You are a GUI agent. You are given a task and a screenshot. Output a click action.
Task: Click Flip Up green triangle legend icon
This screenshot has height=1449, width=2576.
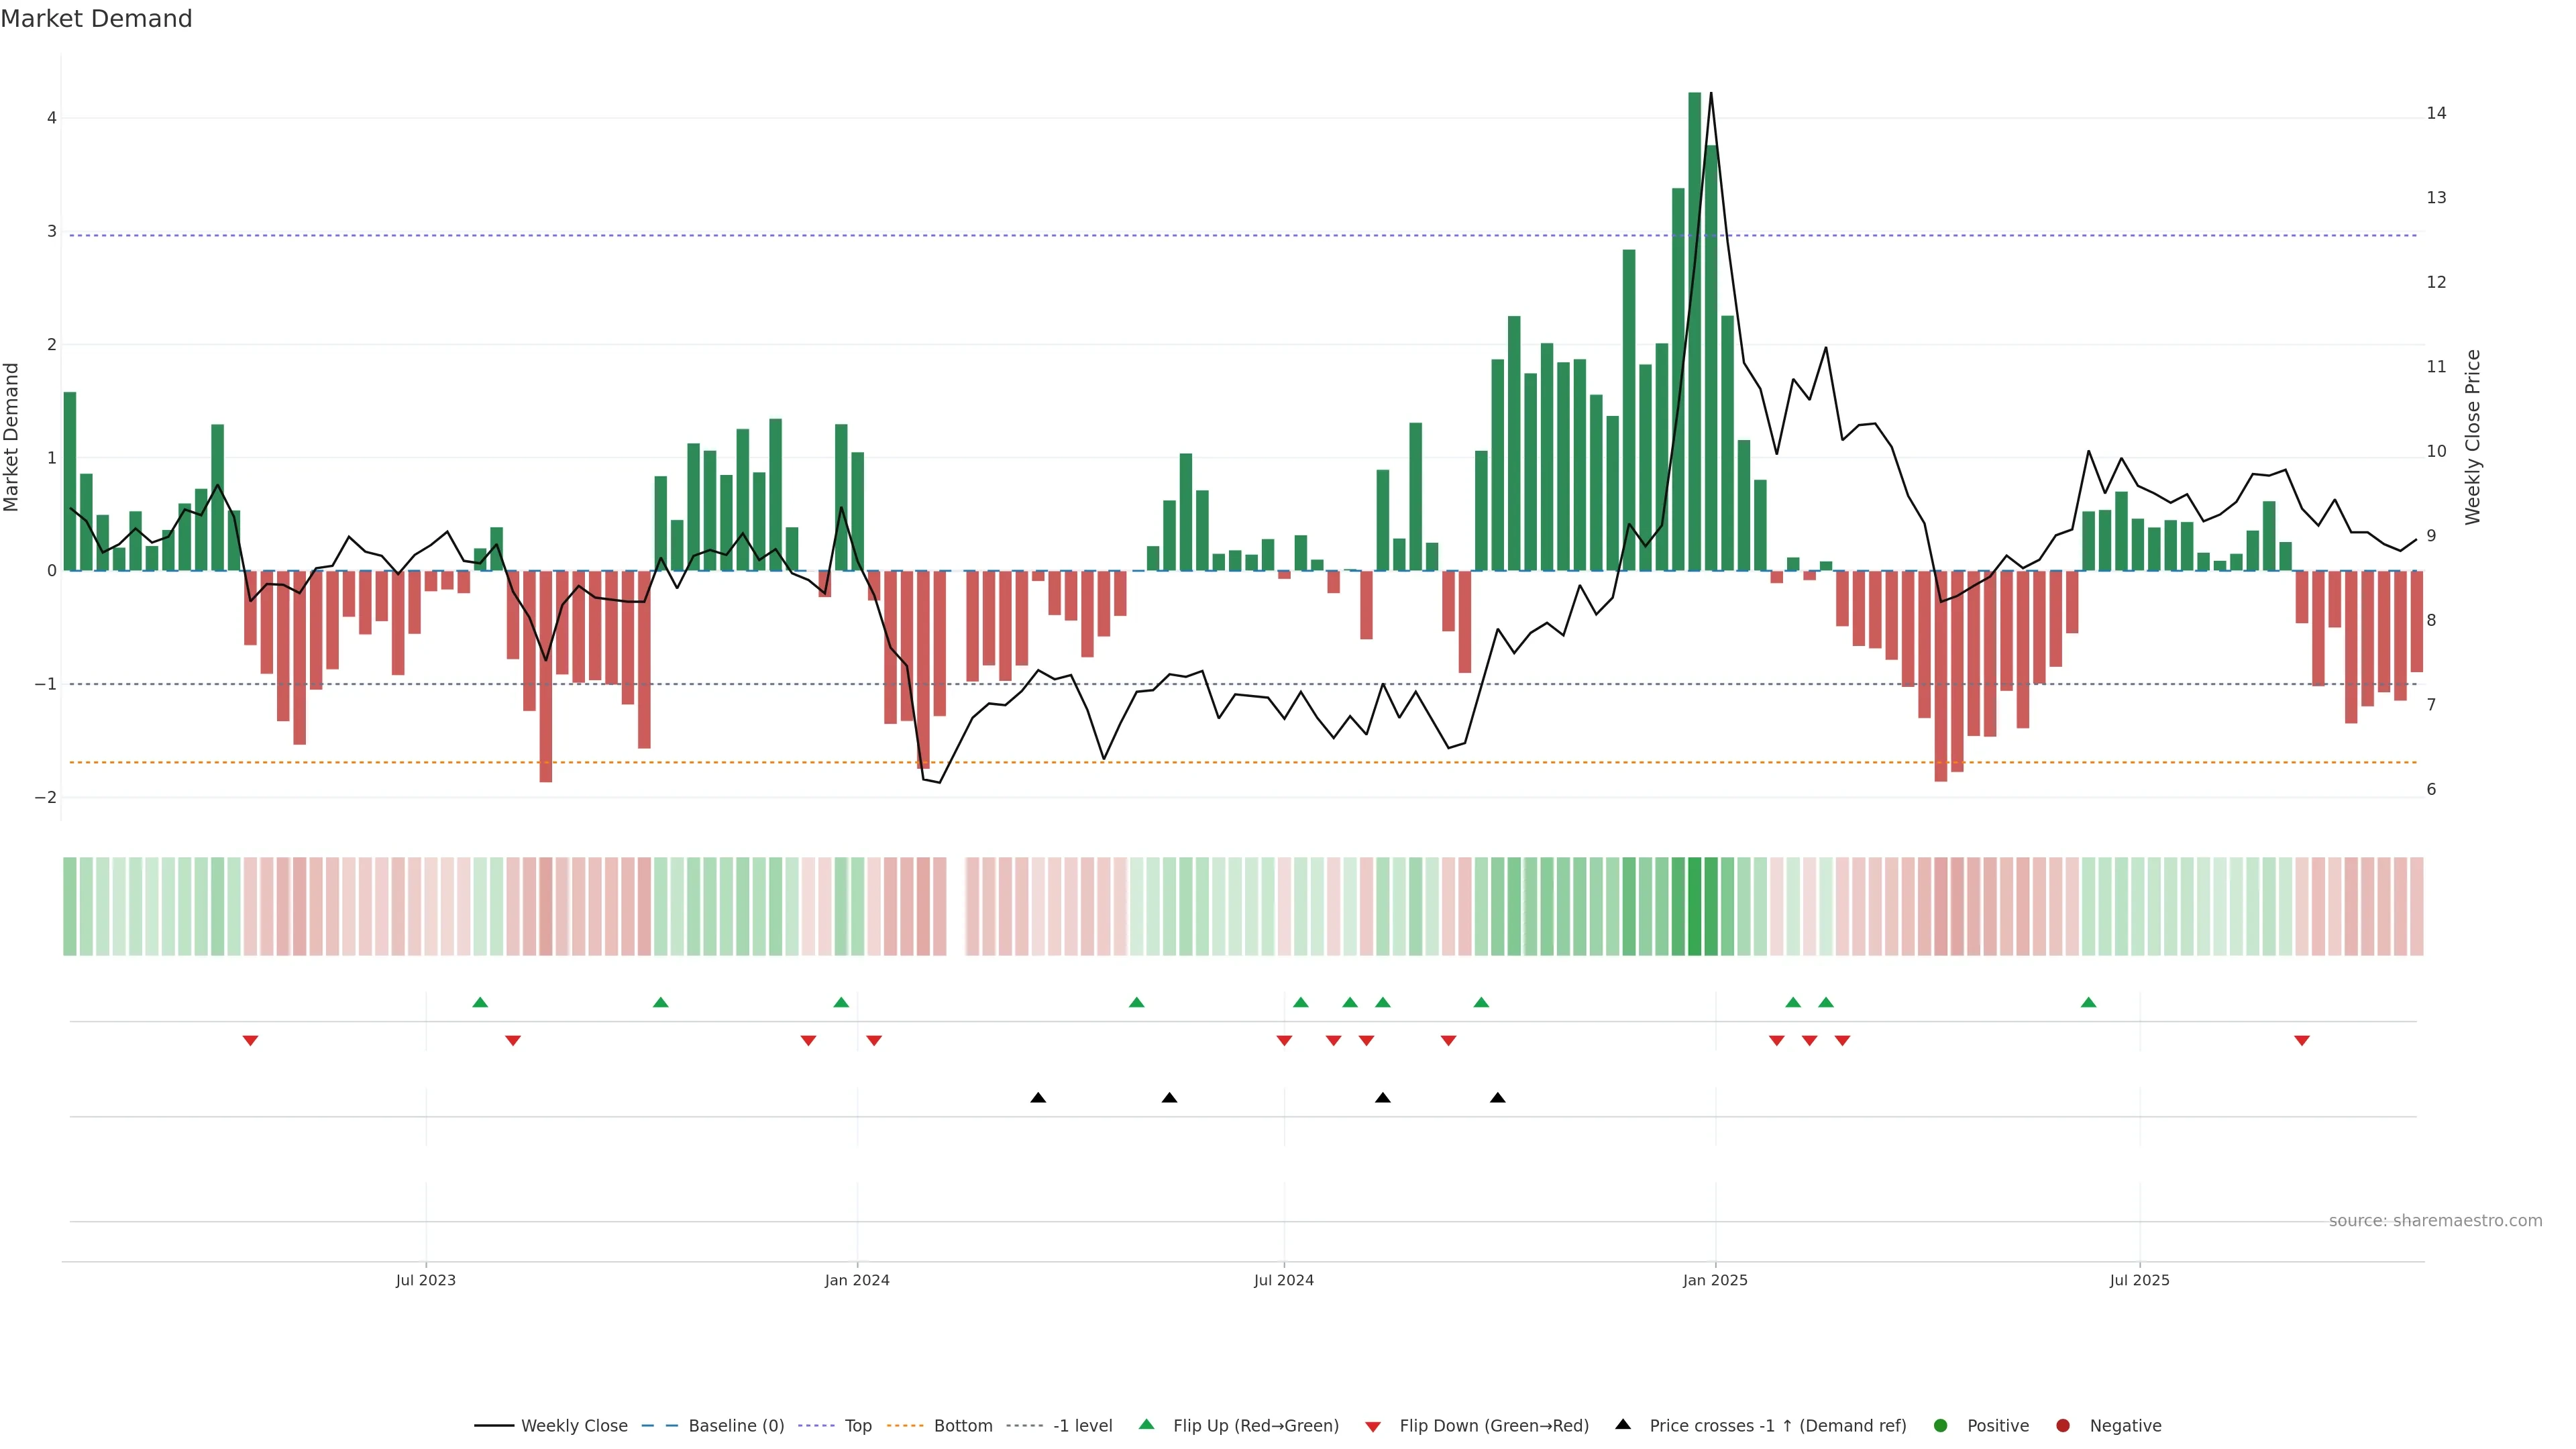click(1147, 1425)
